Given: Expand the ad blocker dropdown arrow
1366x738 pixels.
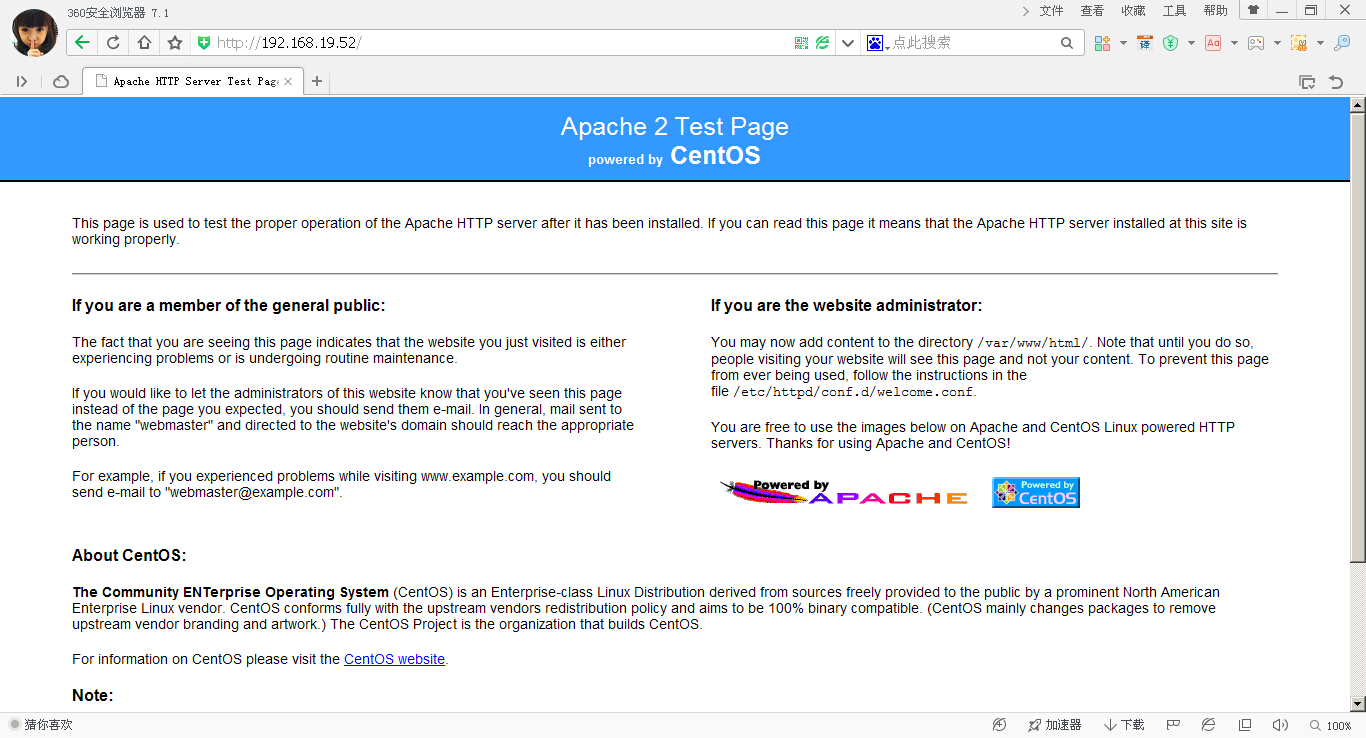Looking at the screenshot, I should click(1234, 43).
